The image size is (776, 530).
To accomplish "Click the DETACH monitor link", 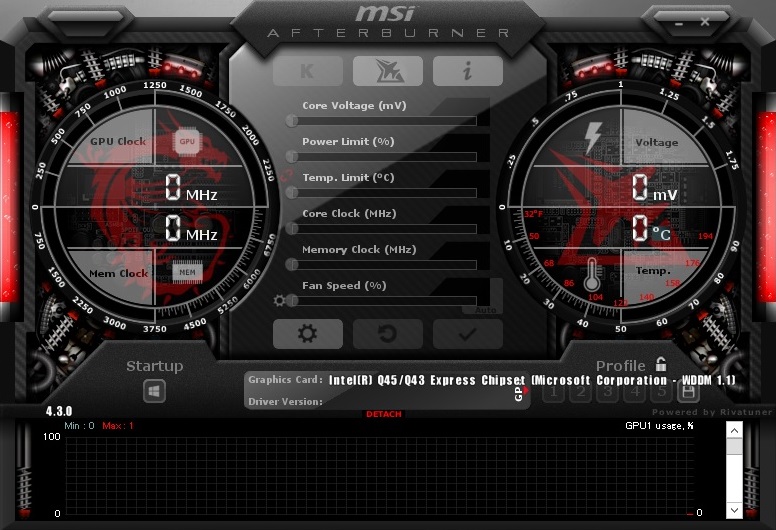I will pyautogui.click(x=384, y=414).
